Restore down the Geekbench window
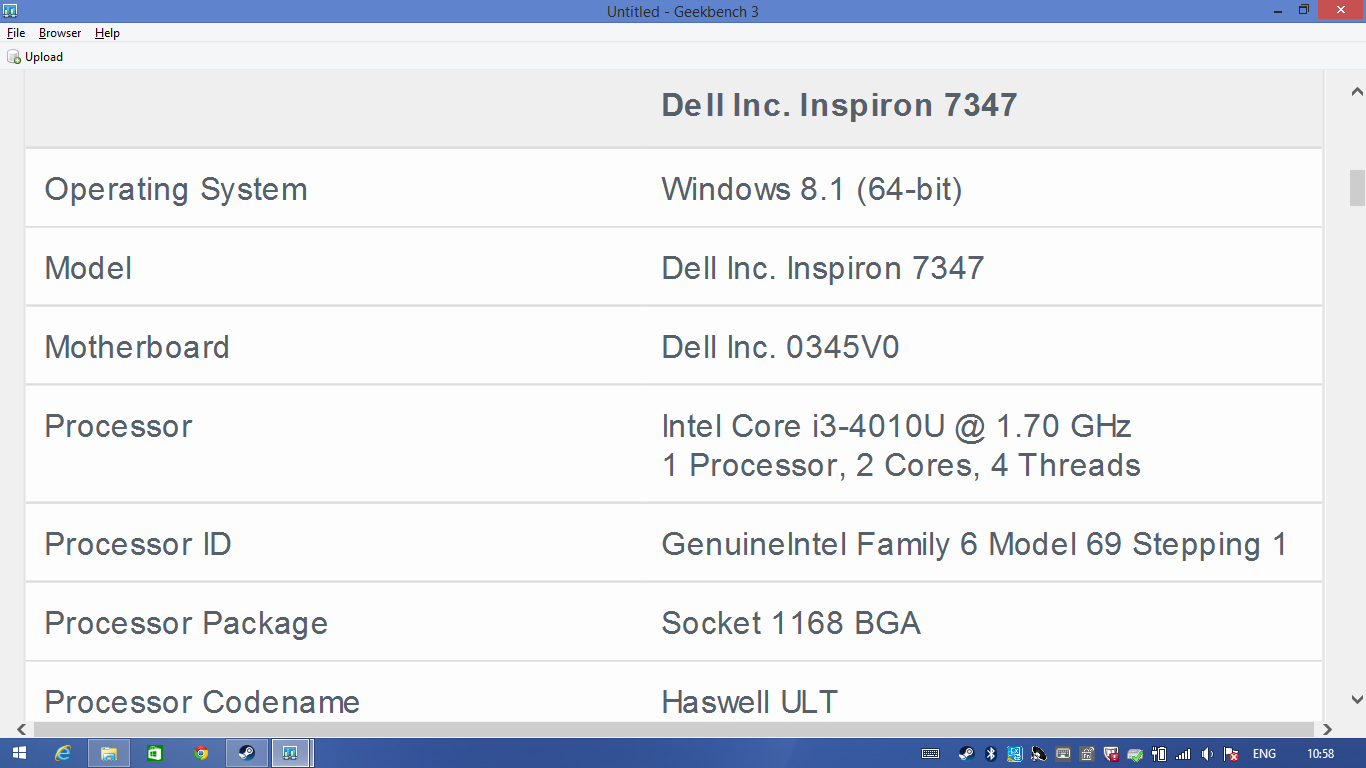This screenshot has height=768, width=1366. (1304, 10)
